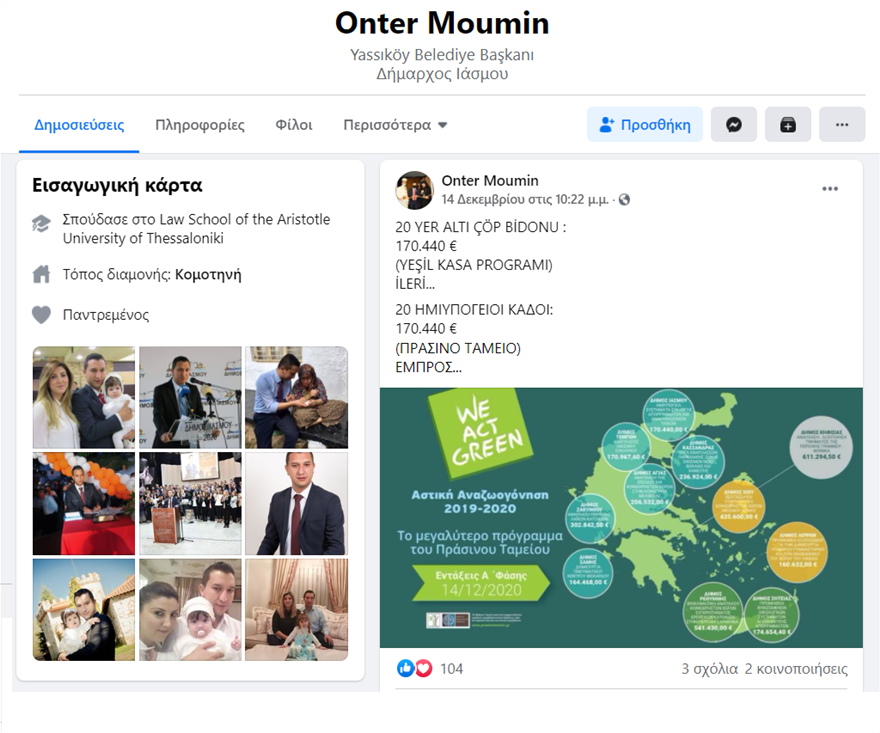Open the Πληροφορίες tab
This screenshot has width=880, height=733.
point(200,125)
